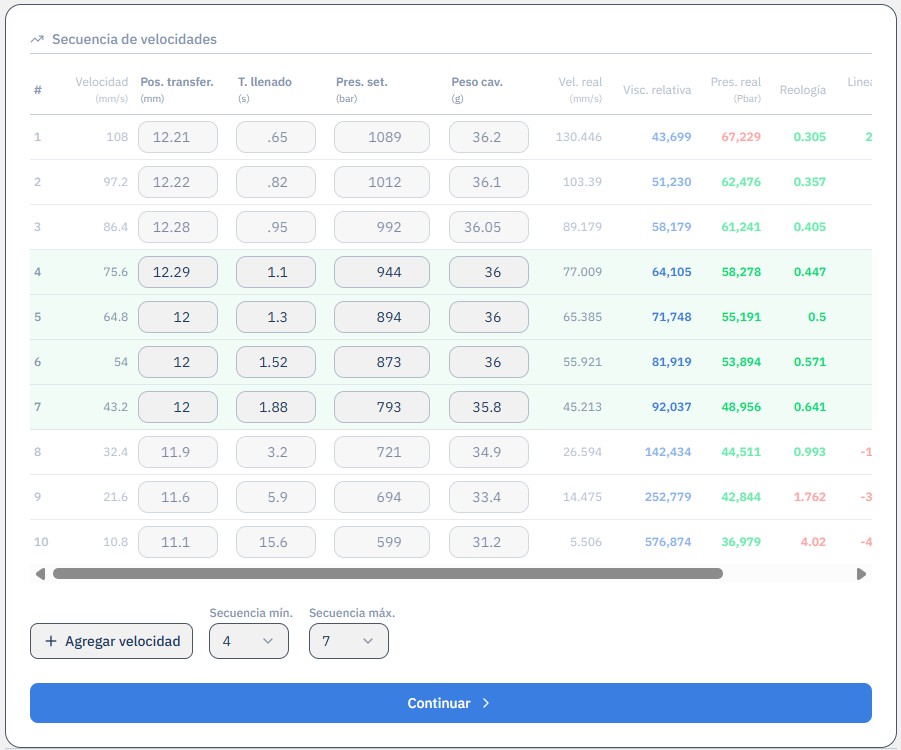Viewport: 901px width, 750px height.
Task: Select Peso cav. field in row 6
Action: [x=489, y=362]
